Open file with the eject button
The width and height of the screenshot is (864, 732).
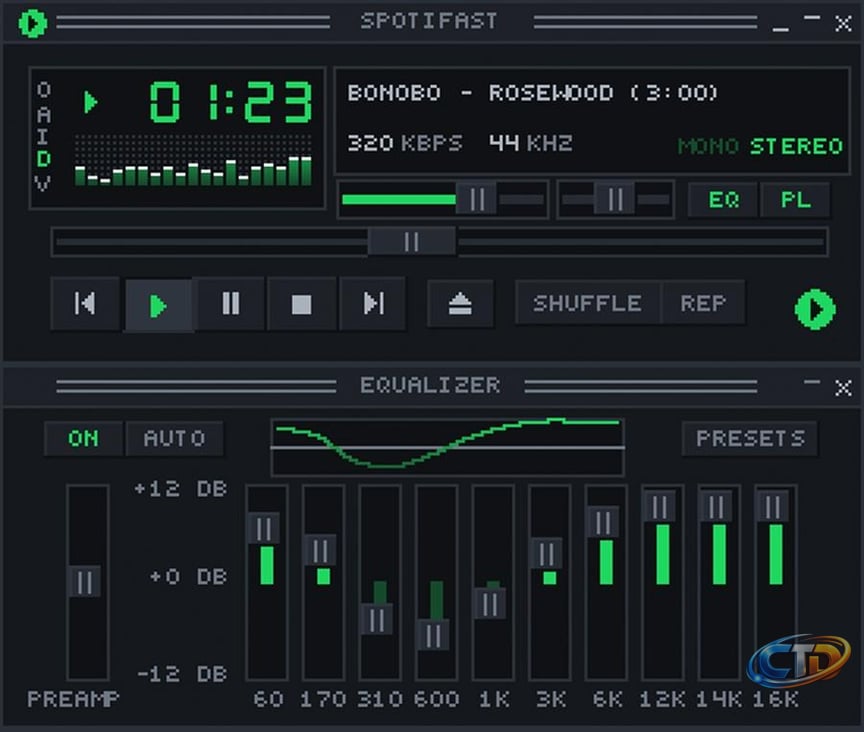(x=460, y=304)
